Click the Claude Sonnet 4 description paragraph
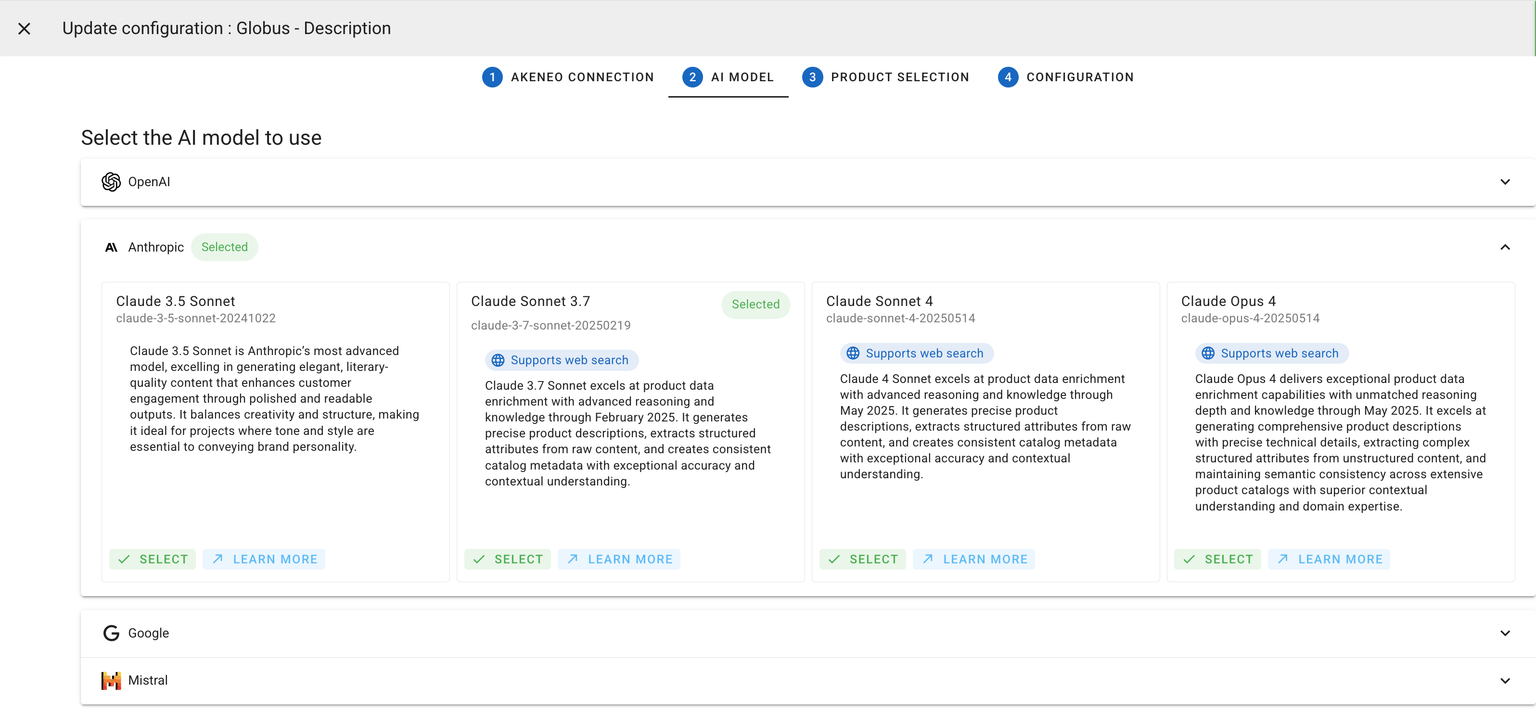 coord(986,426)
